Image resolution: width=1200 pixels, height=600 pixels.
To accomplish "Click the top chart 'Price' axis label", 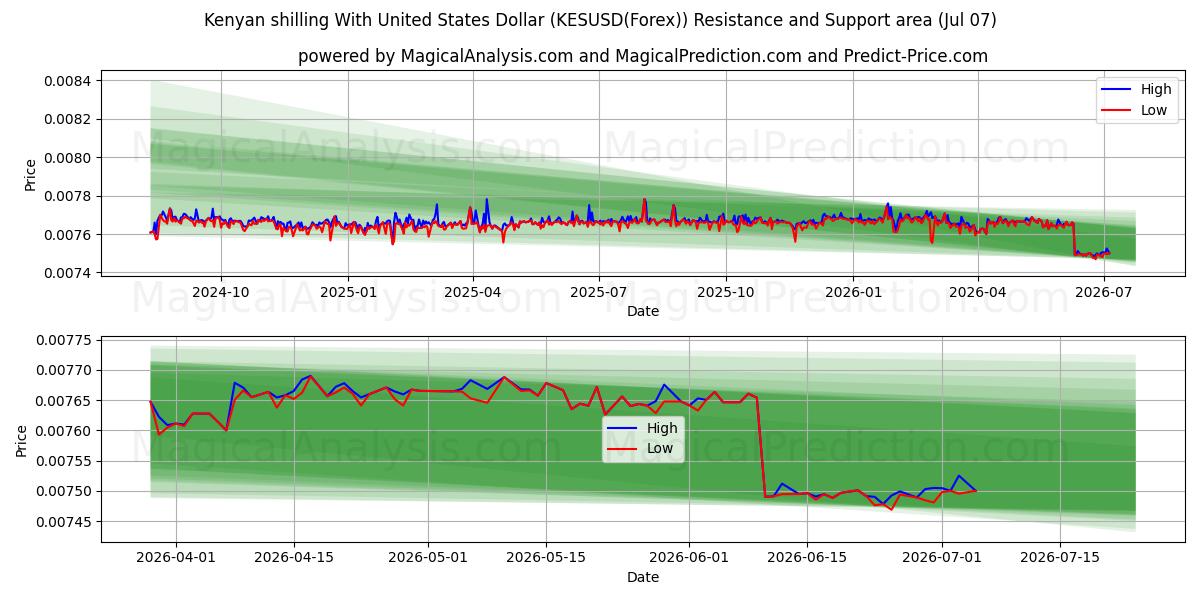I will click(x=30, y=175).
